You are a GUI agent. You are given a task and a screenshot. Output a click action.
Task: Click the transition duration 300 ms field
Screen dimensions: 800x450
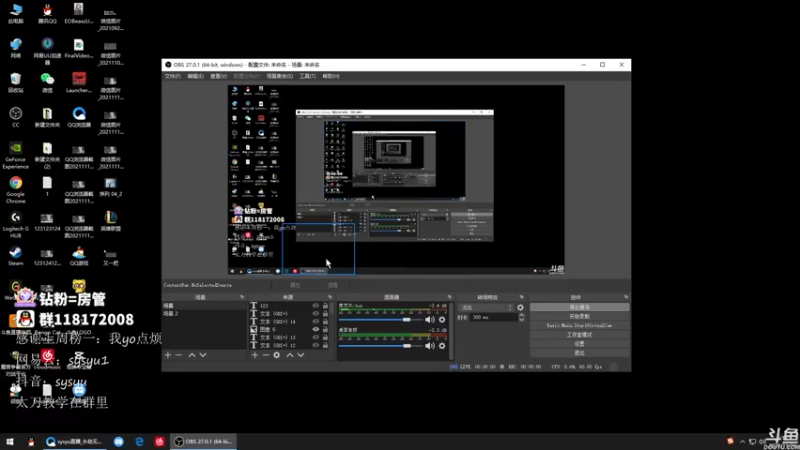(x=493, y=317)
